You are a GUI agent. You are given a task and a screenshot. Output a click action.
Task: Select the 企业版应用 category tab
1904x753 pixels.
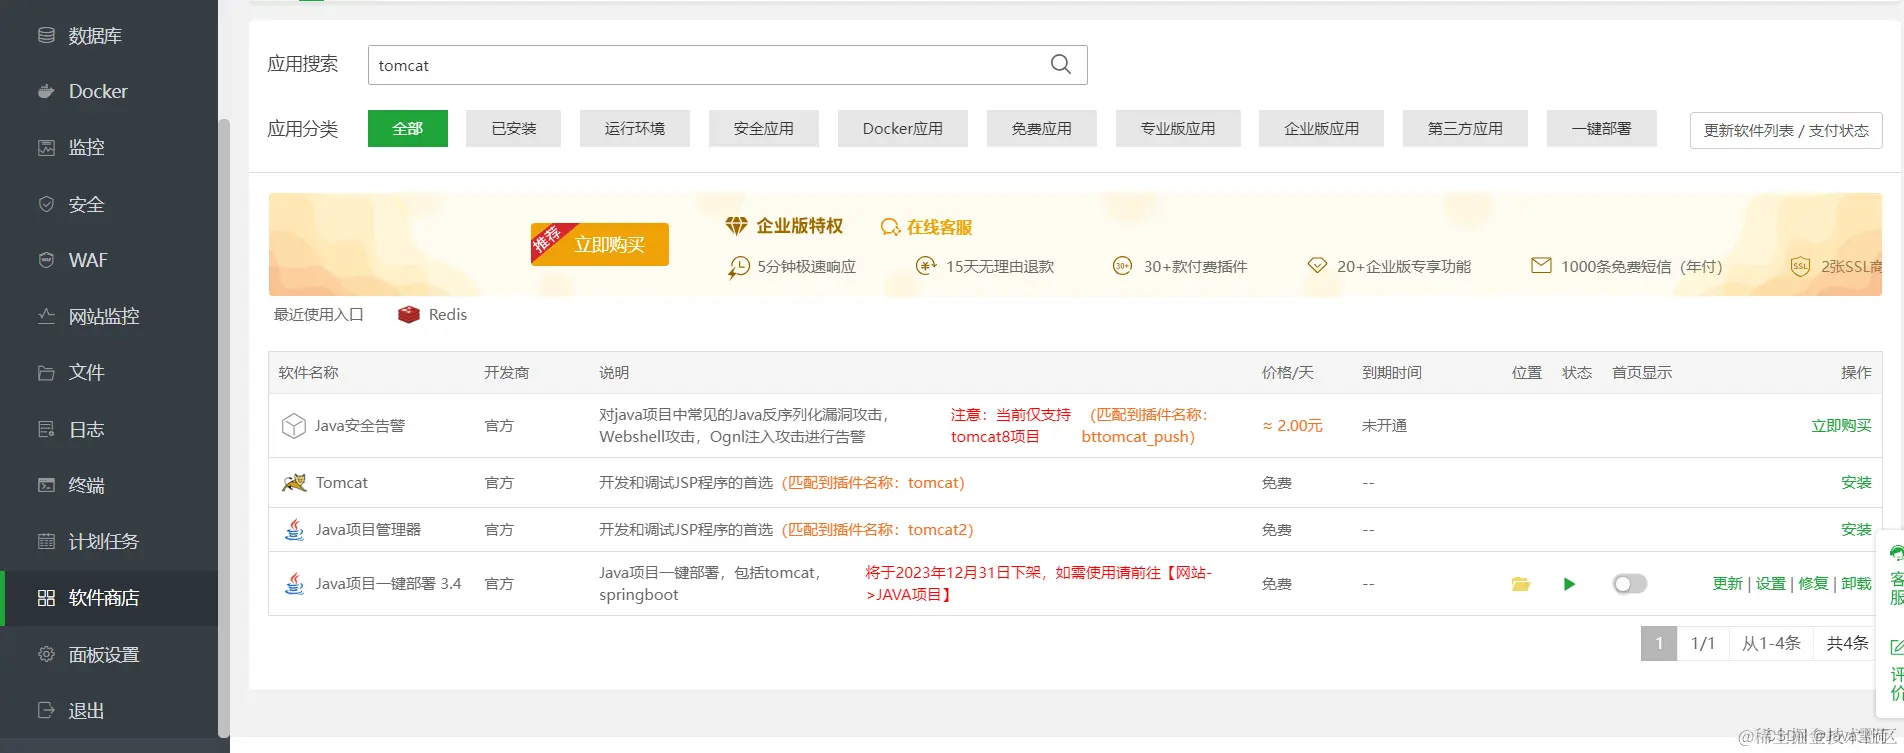[x=1322, y=128]
